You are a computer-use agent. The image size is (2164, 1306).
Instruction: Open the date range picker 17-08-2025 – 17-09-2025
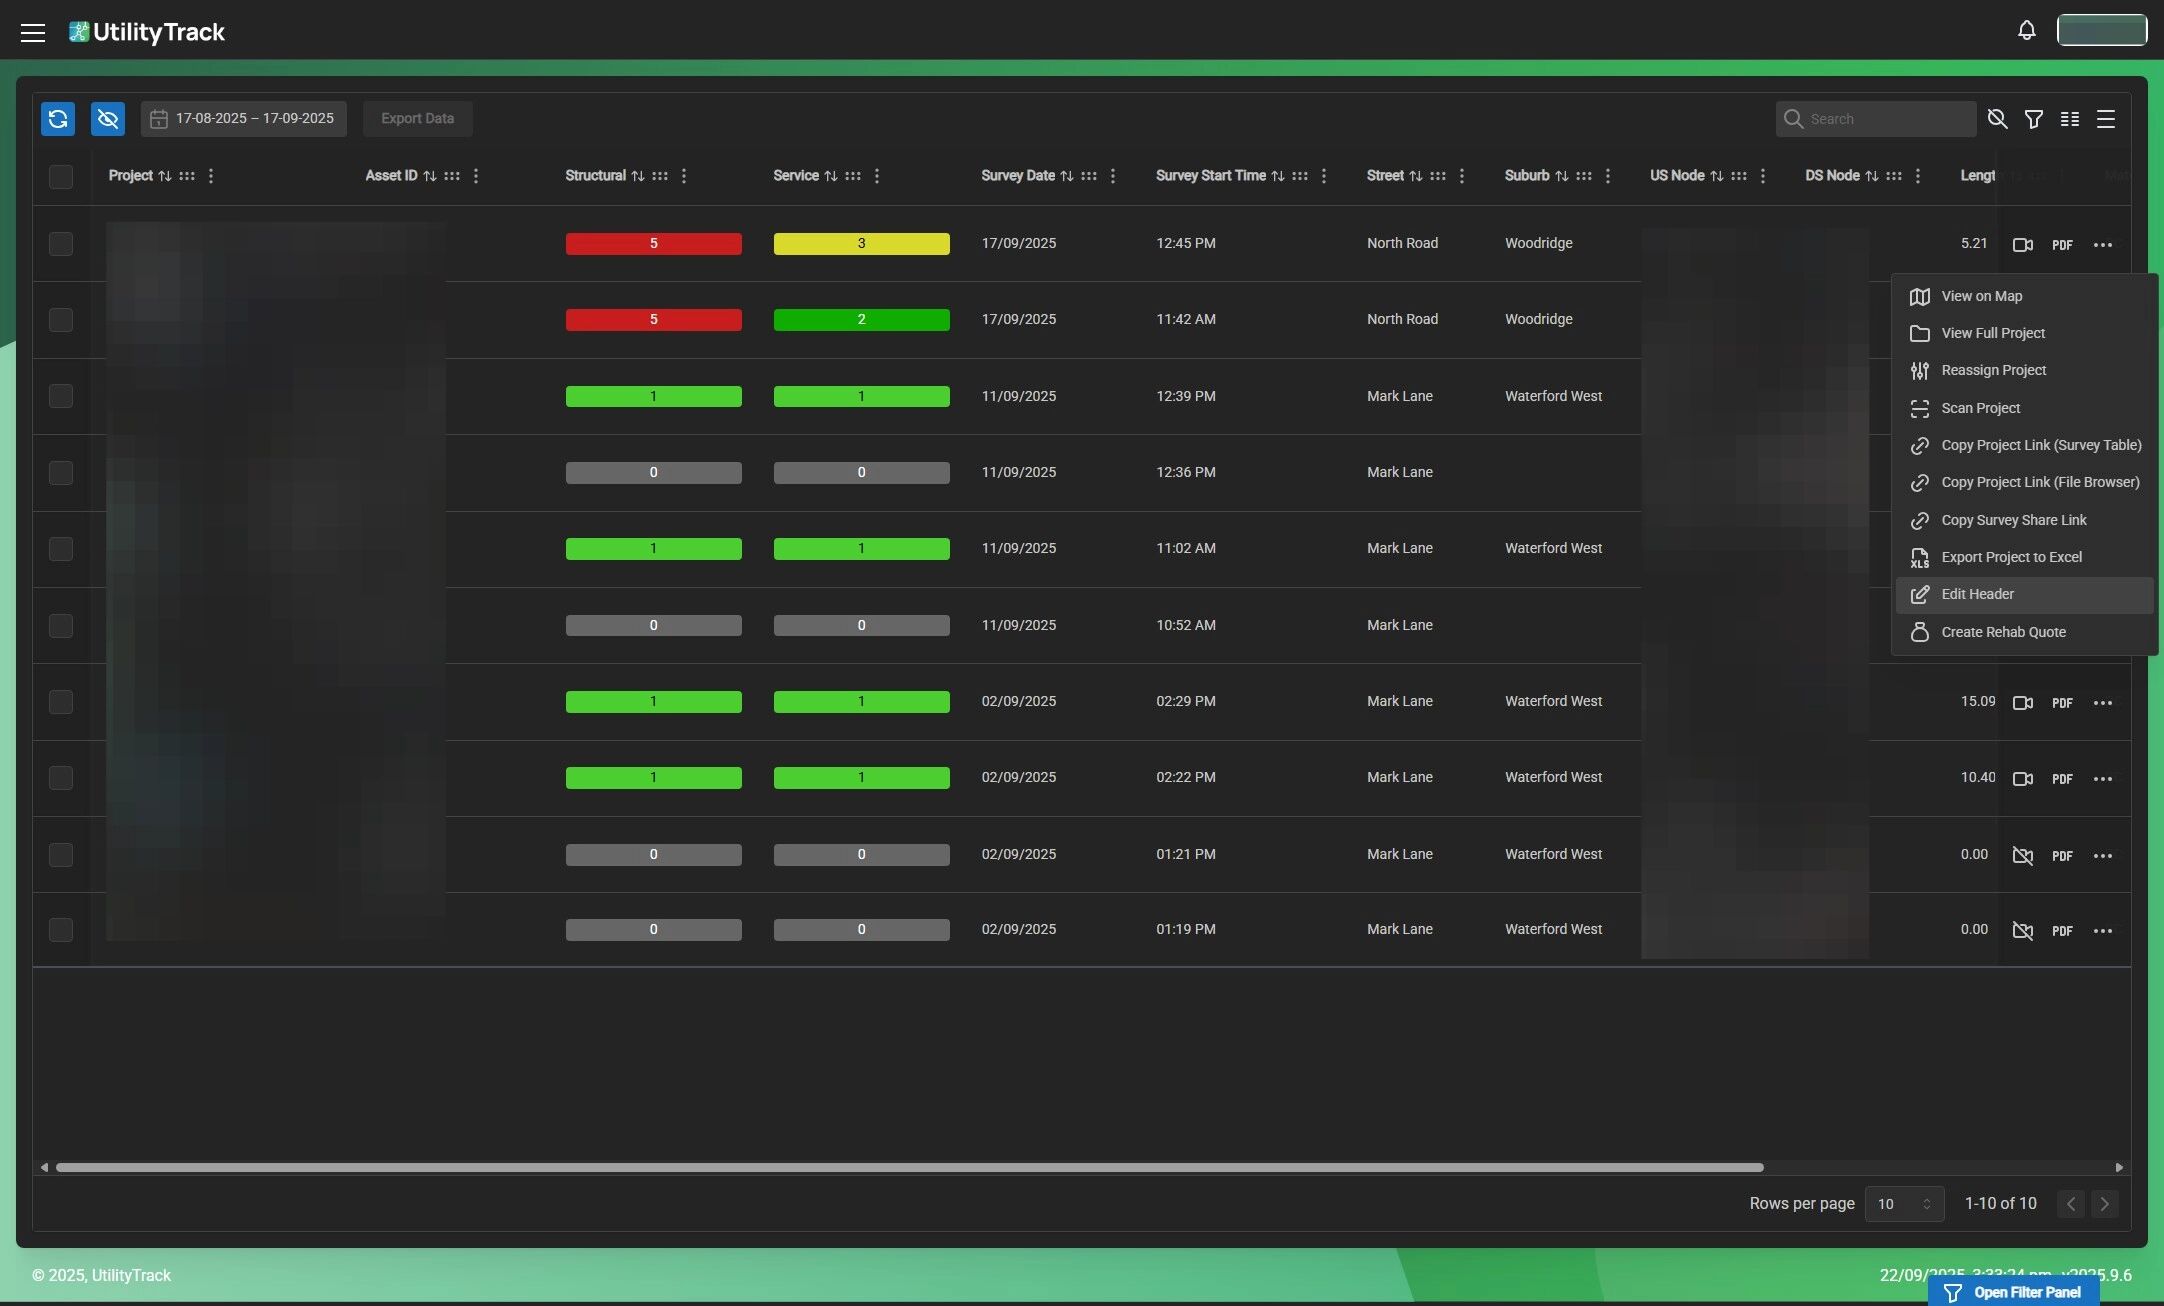(x=243, y=119)
